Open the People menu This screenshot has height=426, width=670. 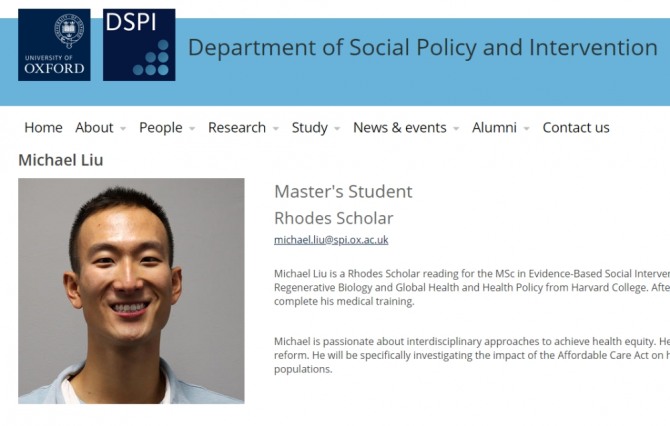pos(160,128)
